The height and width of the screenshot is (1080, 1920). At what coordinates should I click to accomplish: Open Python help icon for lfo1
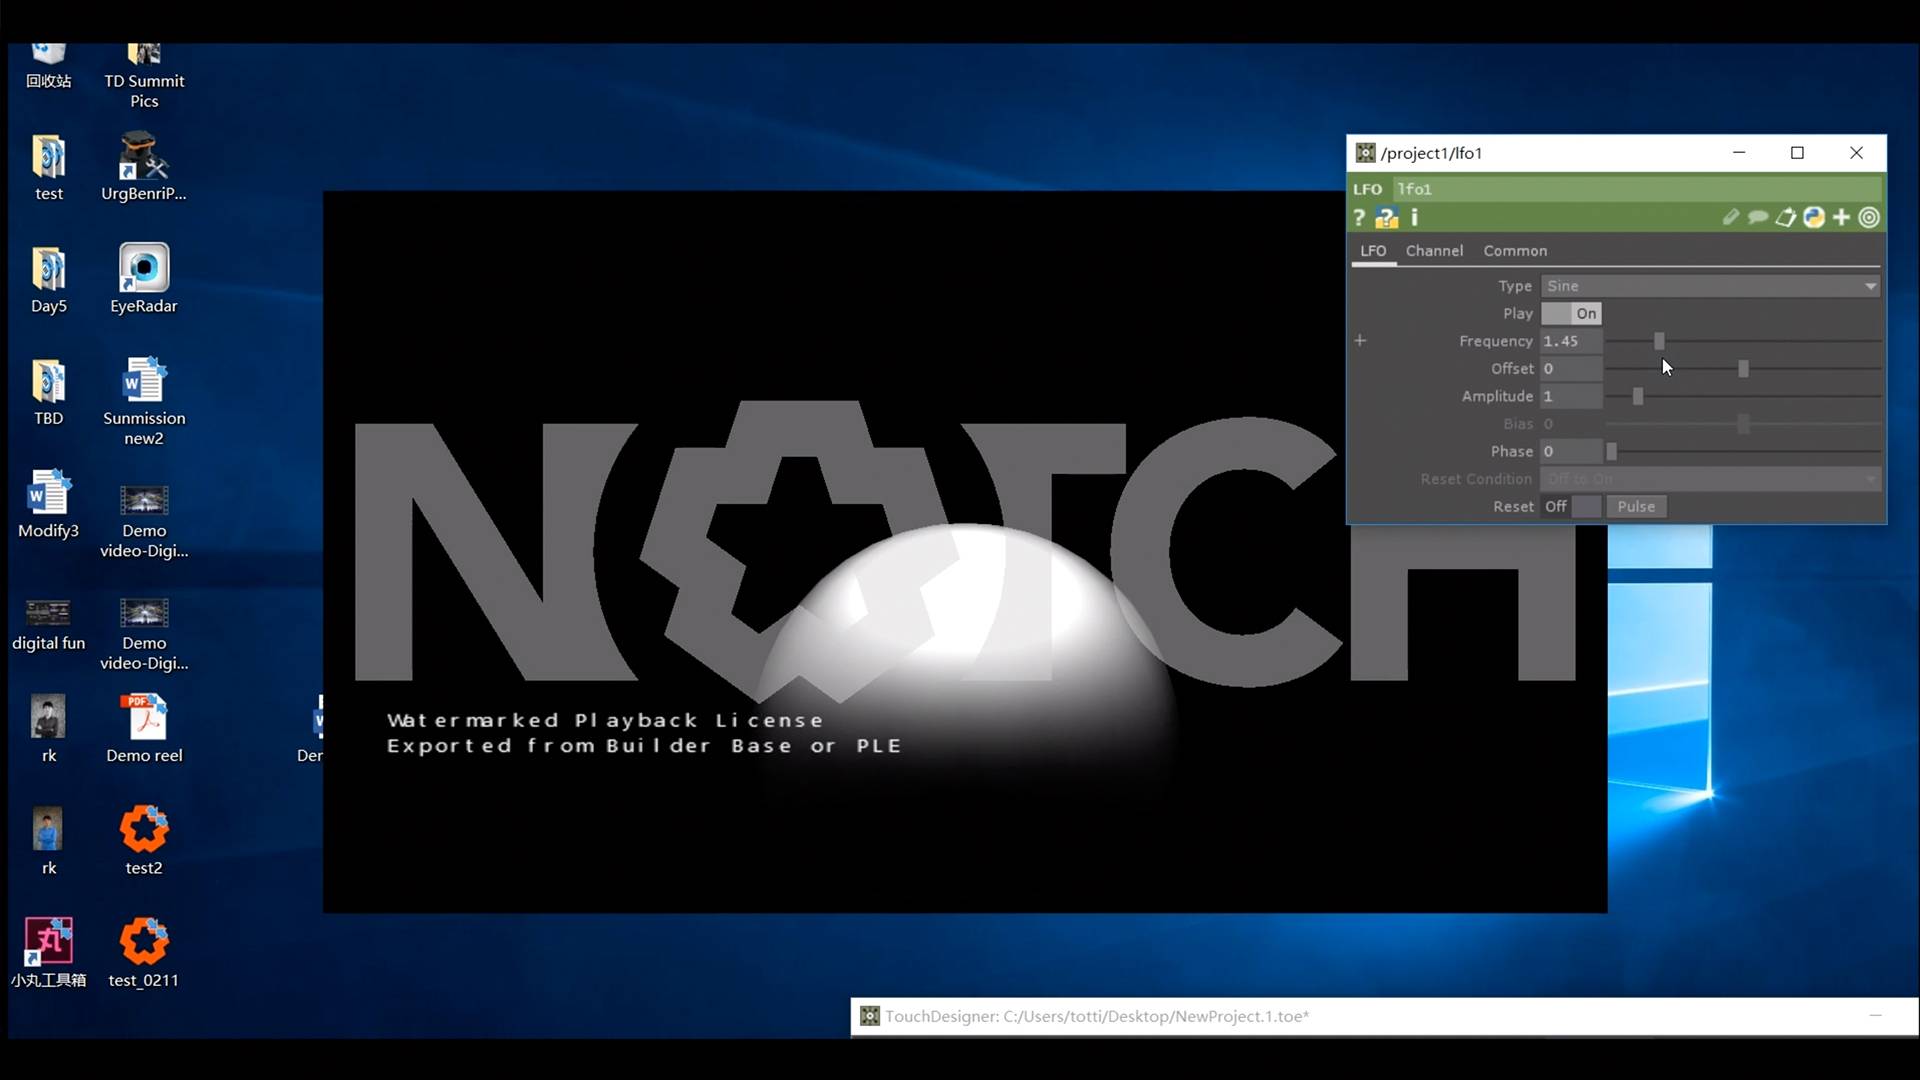click(x=1387, y=218)
